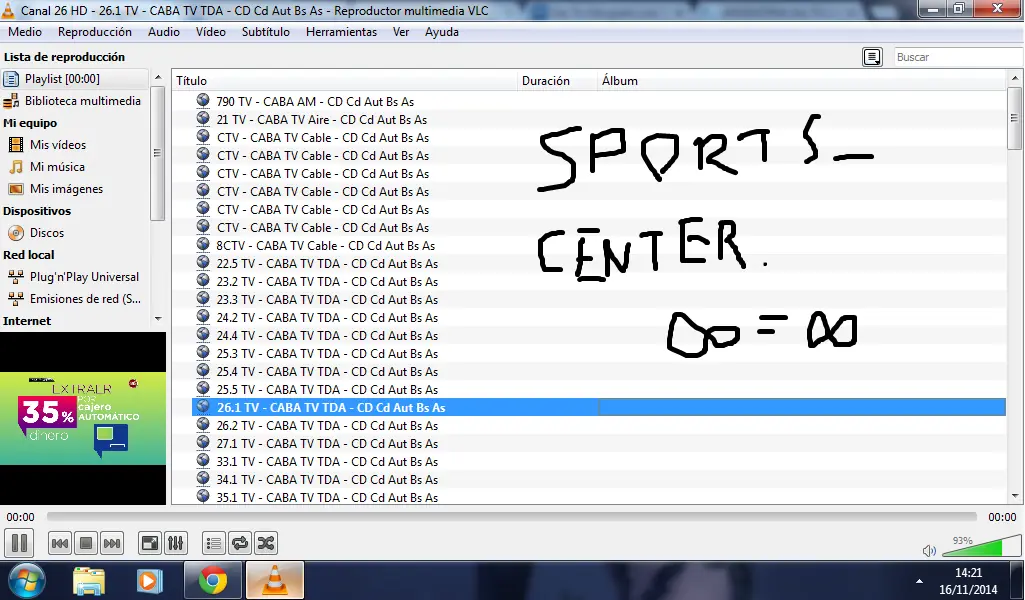Select 25.5 TV - CABA TV TDA row

(599, 390)
